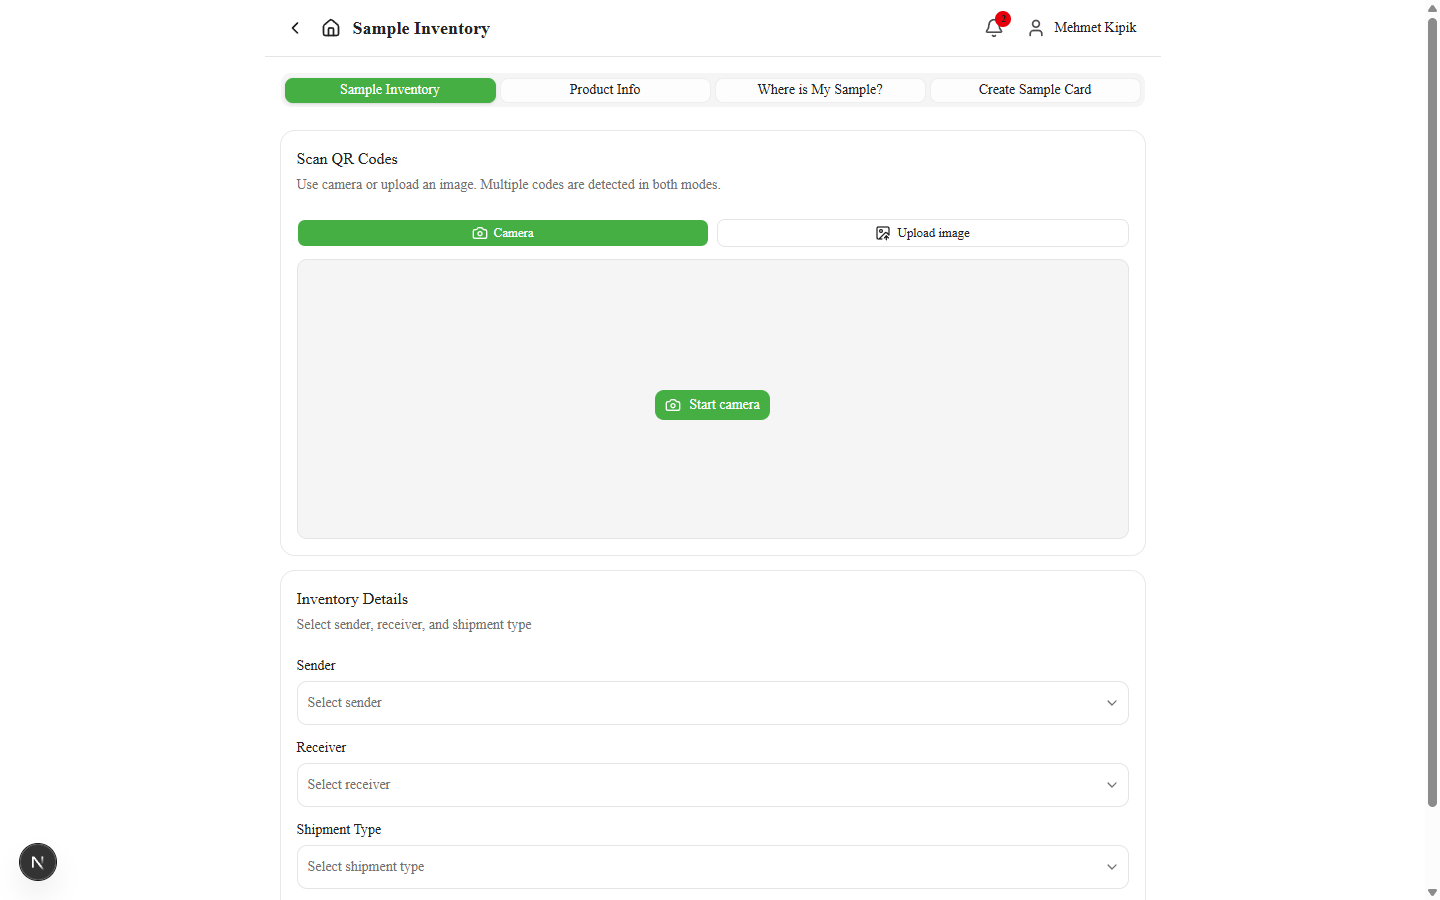The image size is (1440, 900).
Task: Switch to Upload image mode
Action: (x=923, y=233)
